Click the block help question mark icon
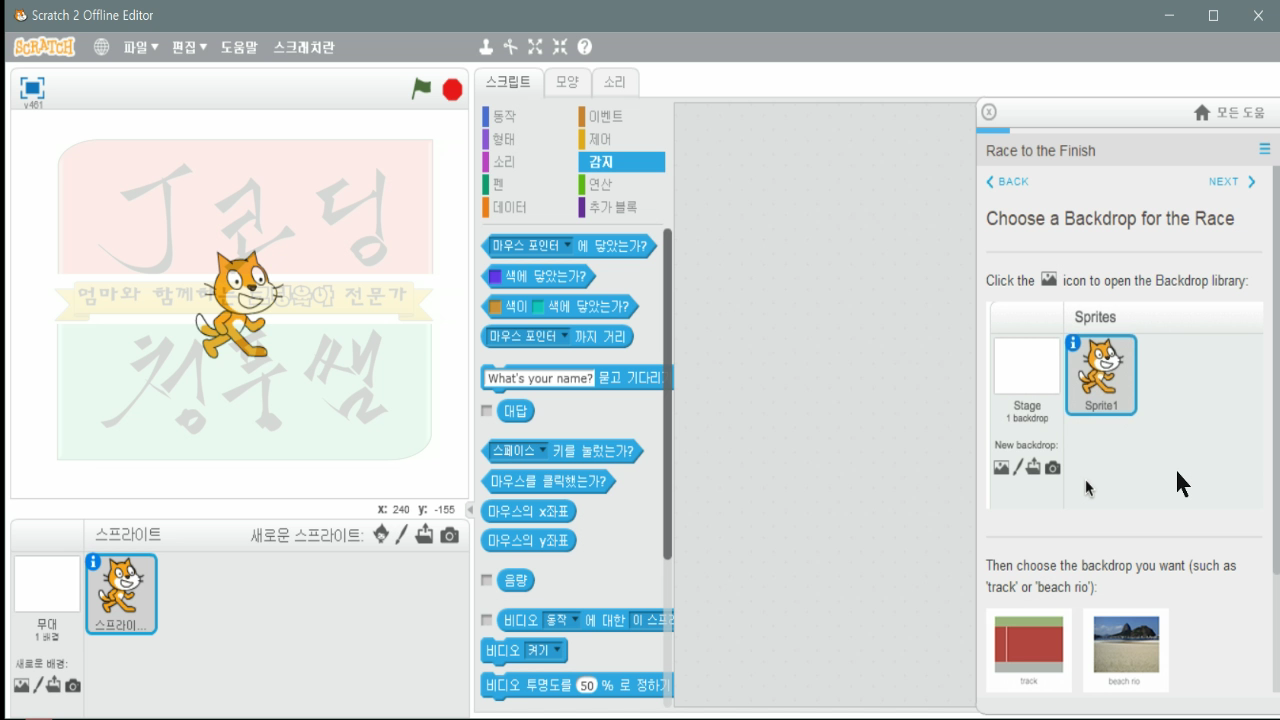1280x720 pixels. coord(585,47)
